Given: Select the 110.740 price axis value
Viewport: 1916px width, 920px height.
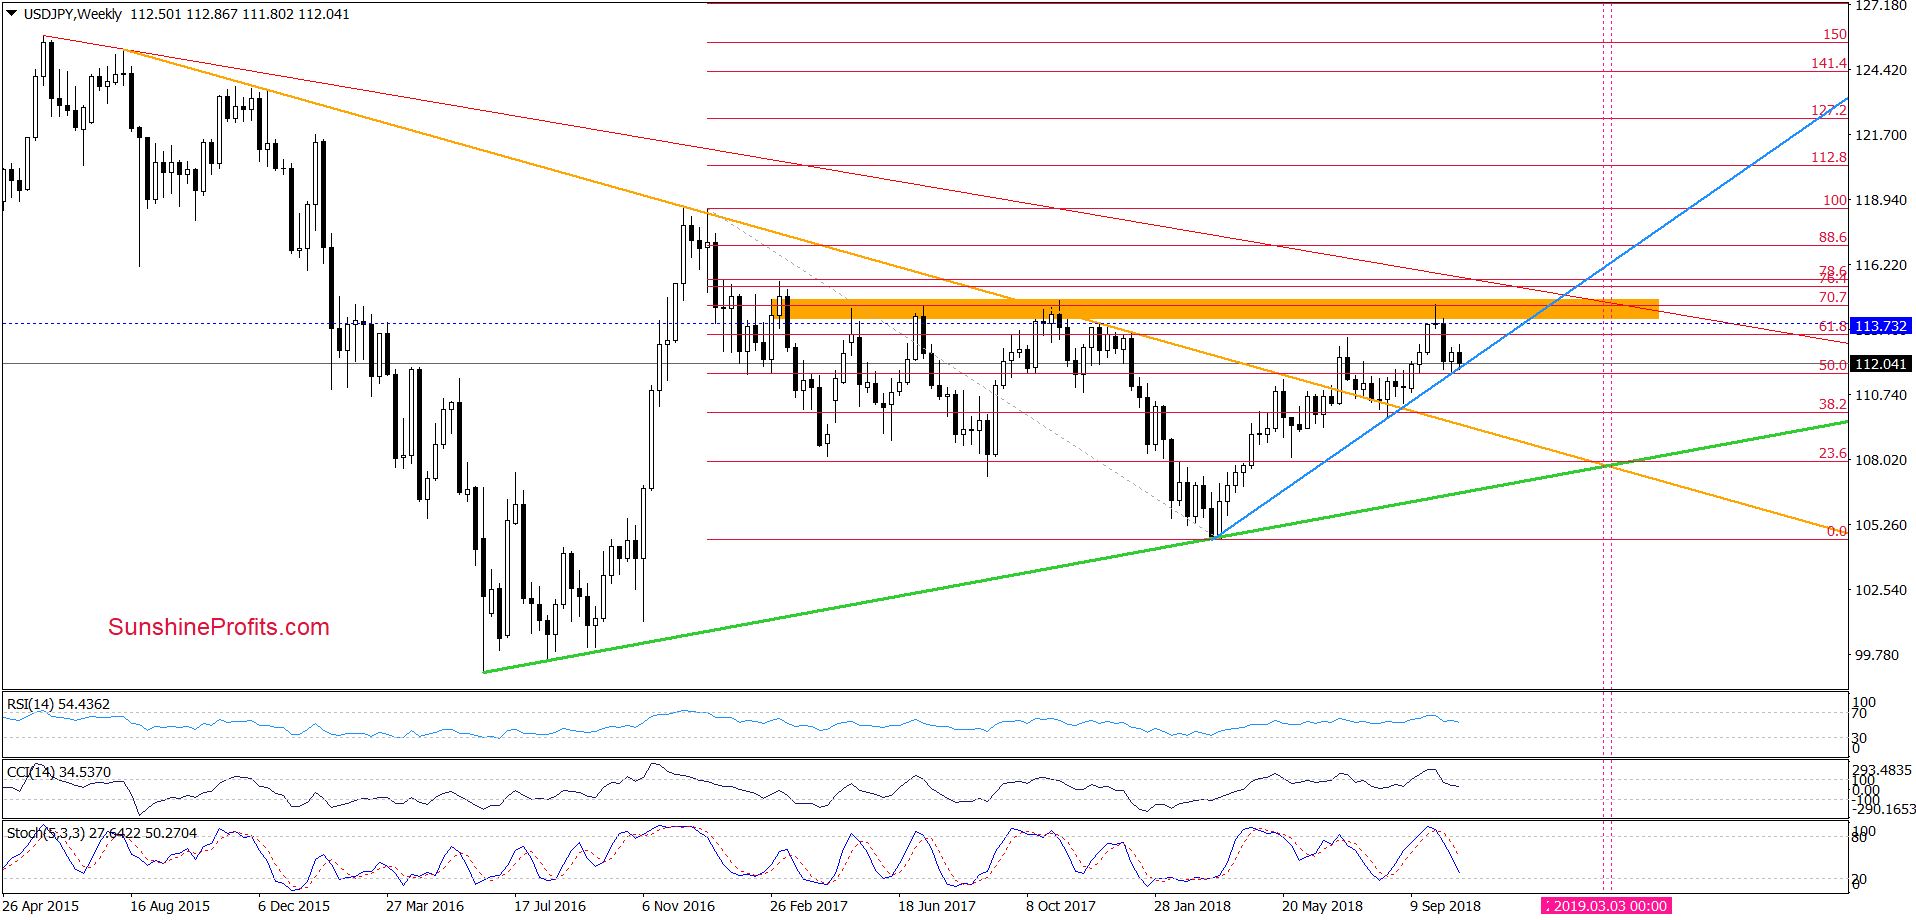Looking at the screenshot, I should coord(1881,395).
